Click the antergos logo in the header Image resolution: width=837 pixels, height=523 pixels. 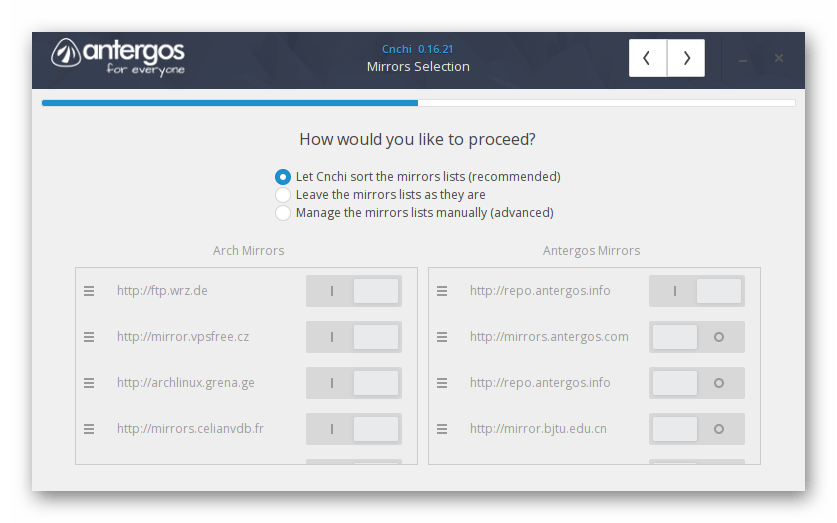click(x=118, y=57)
